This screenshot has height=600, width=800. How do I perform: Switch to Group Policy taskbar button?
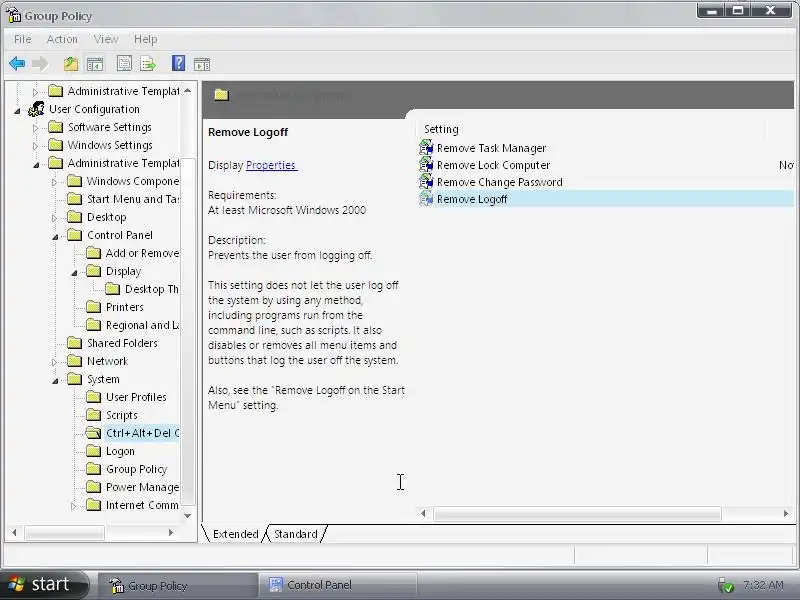click(179, 585)
